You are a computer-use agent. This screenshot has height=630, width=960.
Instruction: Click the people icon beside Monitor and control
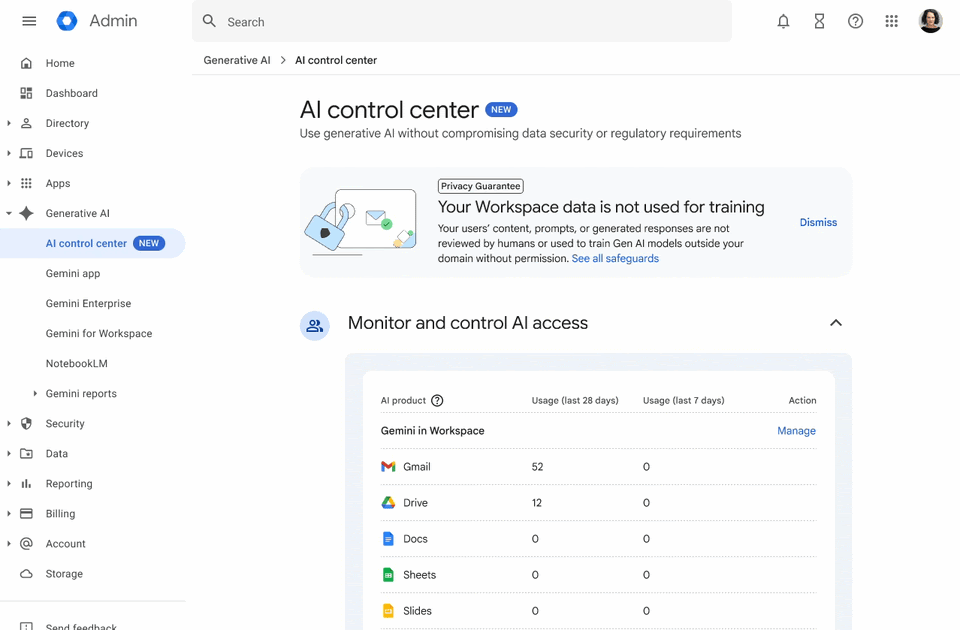click(315, 325)
